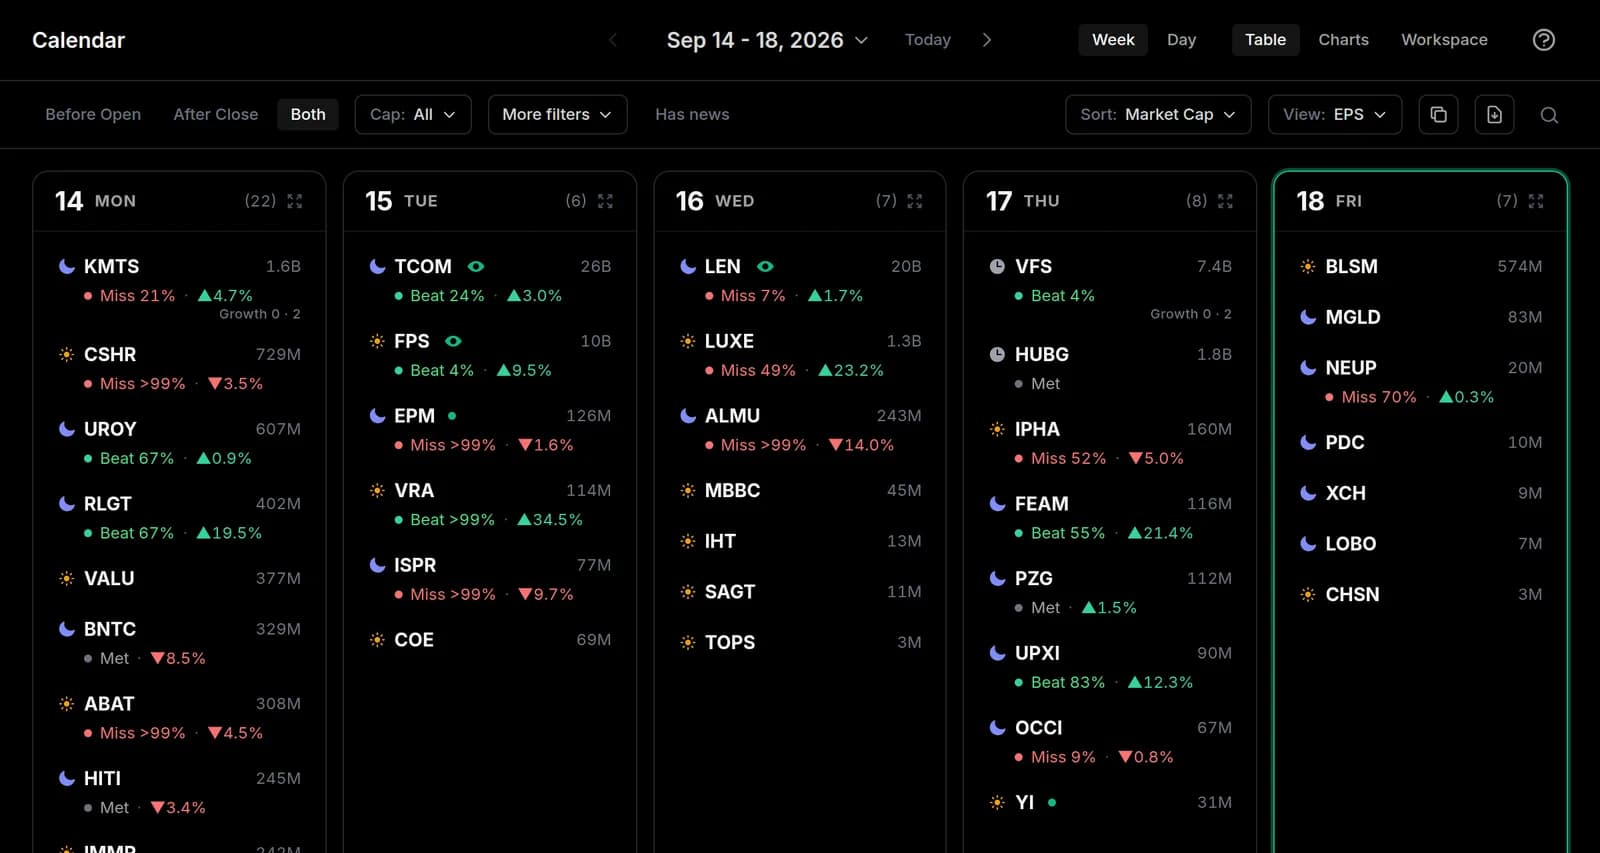Click the moon icon beside KMTS
This screenshot has height=853, width=1600.
(67, 266)
